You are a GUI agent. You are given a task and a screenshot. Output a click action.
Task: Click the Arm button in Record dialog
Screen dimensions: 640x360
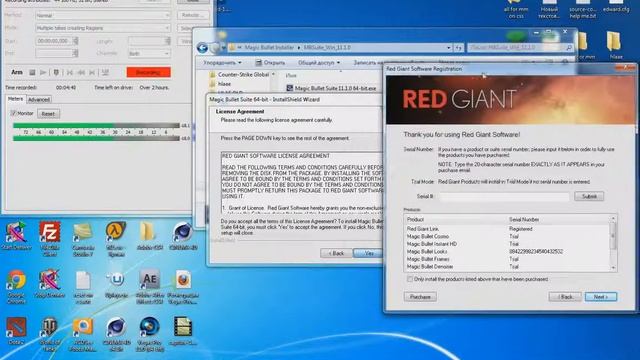coord(17,72)
